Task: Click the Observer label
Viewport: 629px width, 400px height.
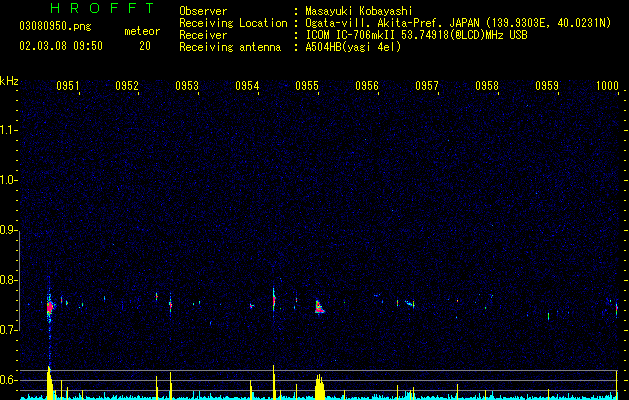Action: point(203,11)
